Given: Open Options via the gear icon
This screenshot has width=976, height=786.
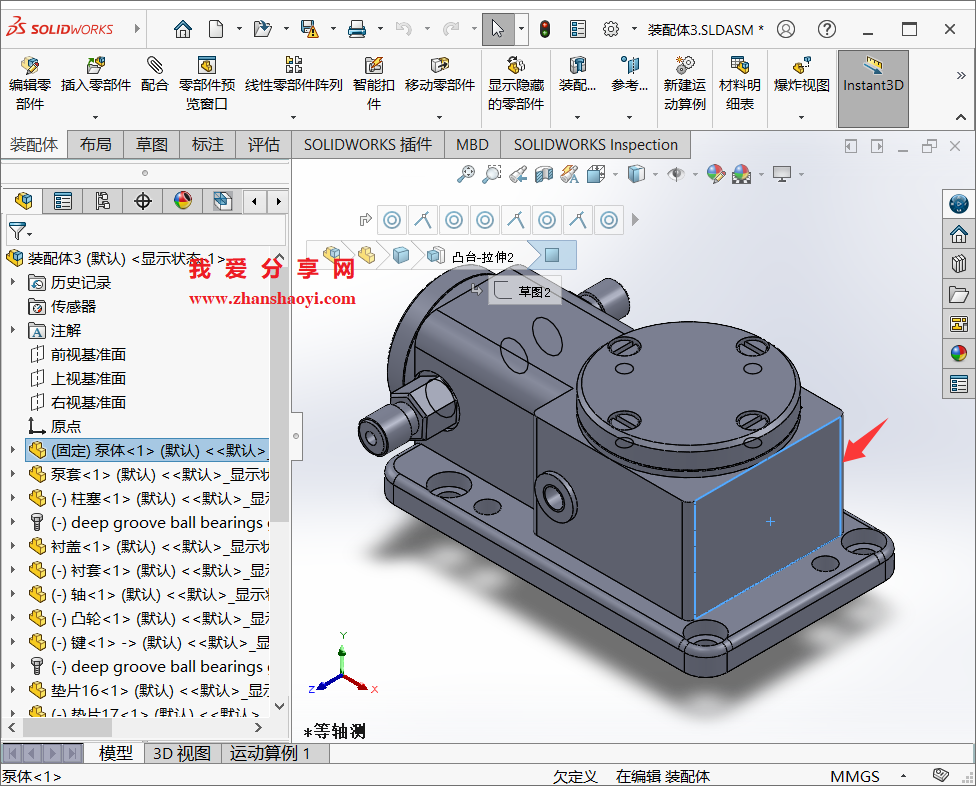Looking at the screenshot, I should tap(611, 29).
